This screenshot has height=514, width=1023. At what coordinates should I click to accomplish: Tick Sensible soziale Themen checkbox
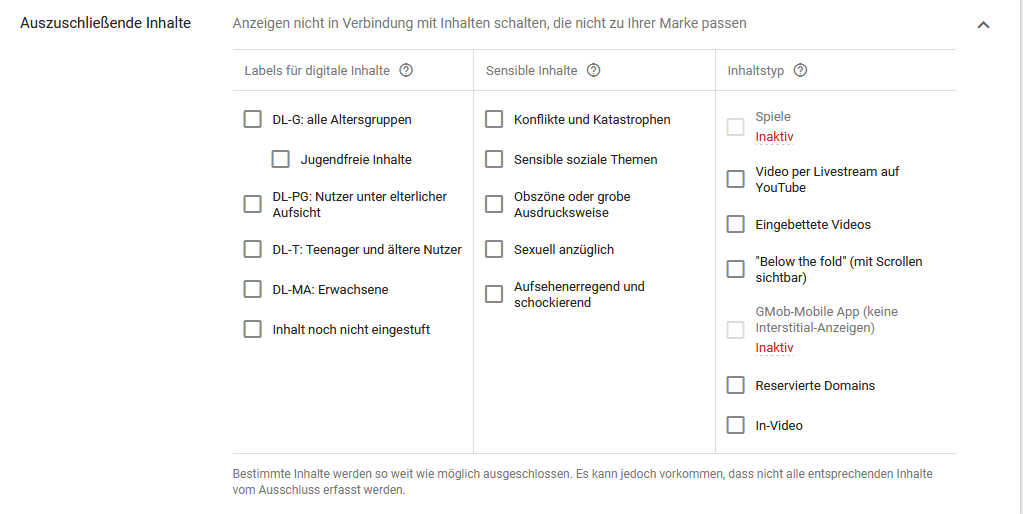coord(494,160)
